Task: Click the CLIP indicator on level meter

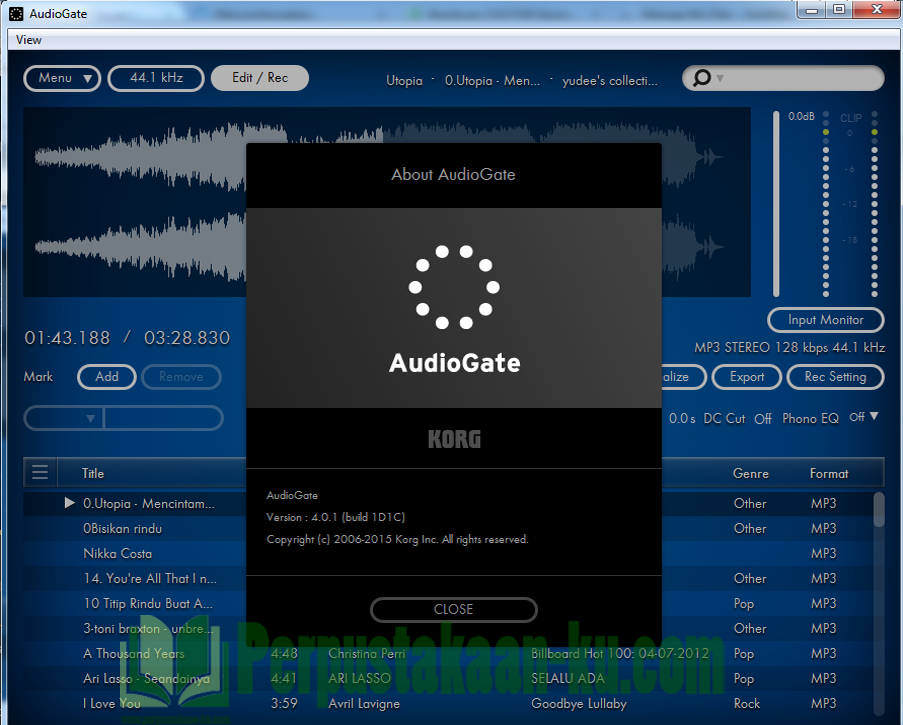Action: click(x=851, y=118)
